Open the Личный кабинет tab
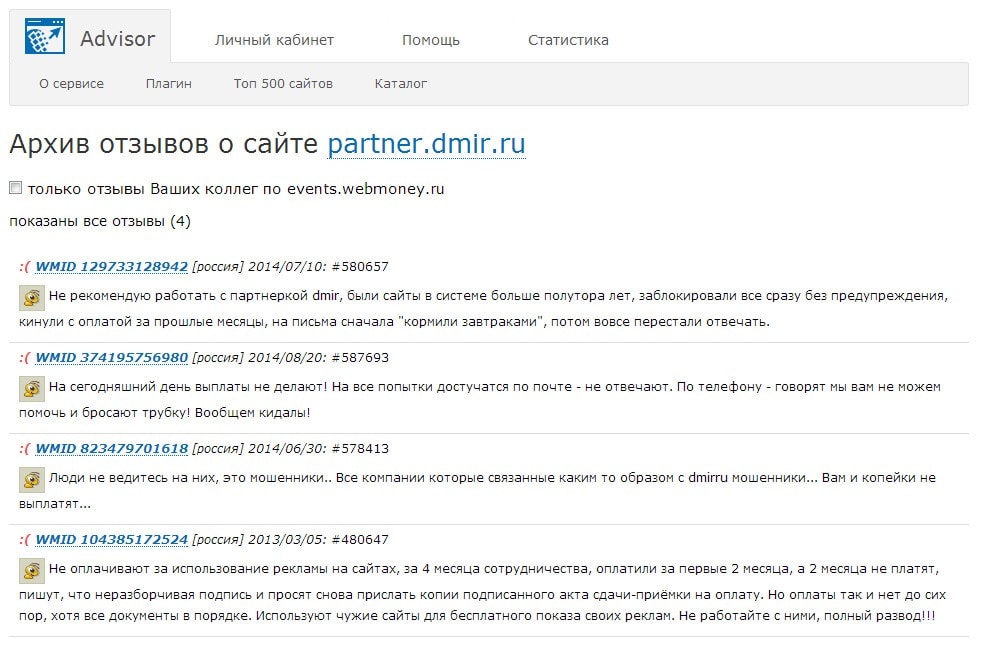 [x=274, y=40]
